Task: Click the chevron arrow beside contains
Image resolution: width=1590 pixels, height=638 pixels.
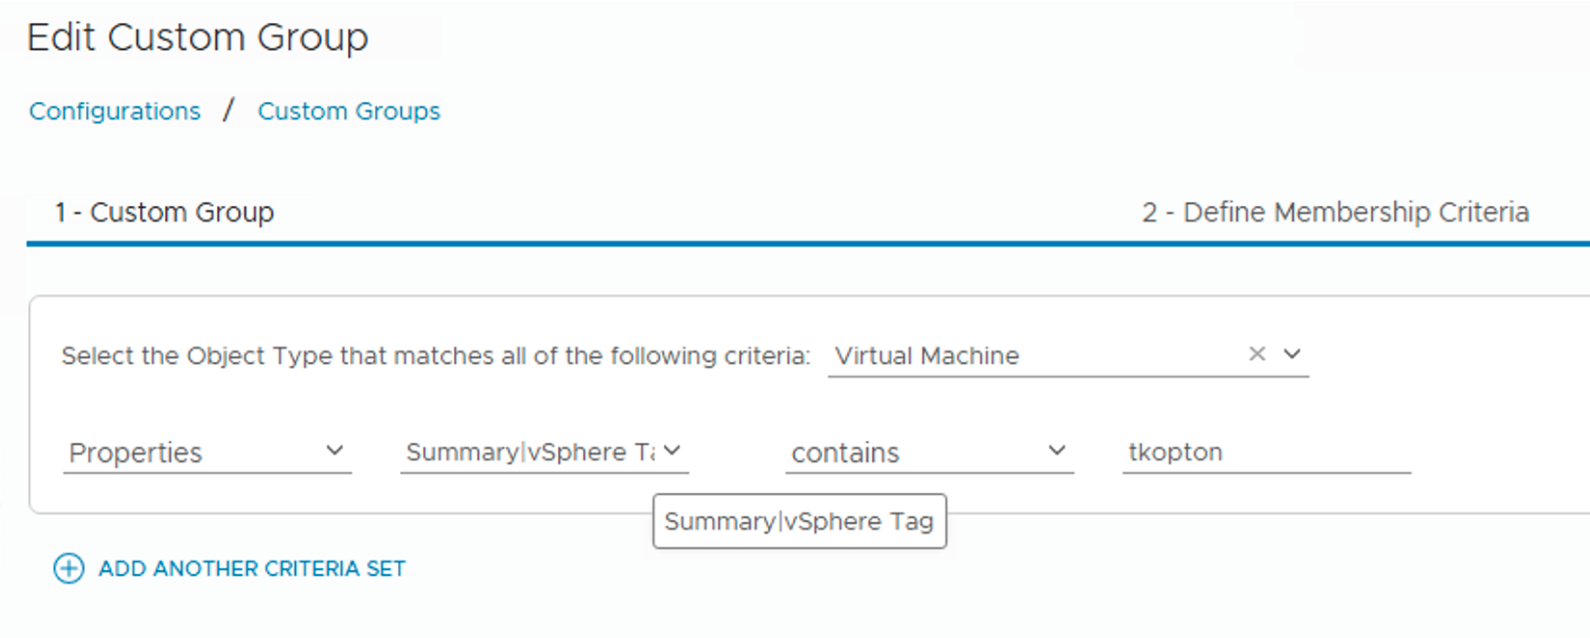Action: [x=1056, y=451]
